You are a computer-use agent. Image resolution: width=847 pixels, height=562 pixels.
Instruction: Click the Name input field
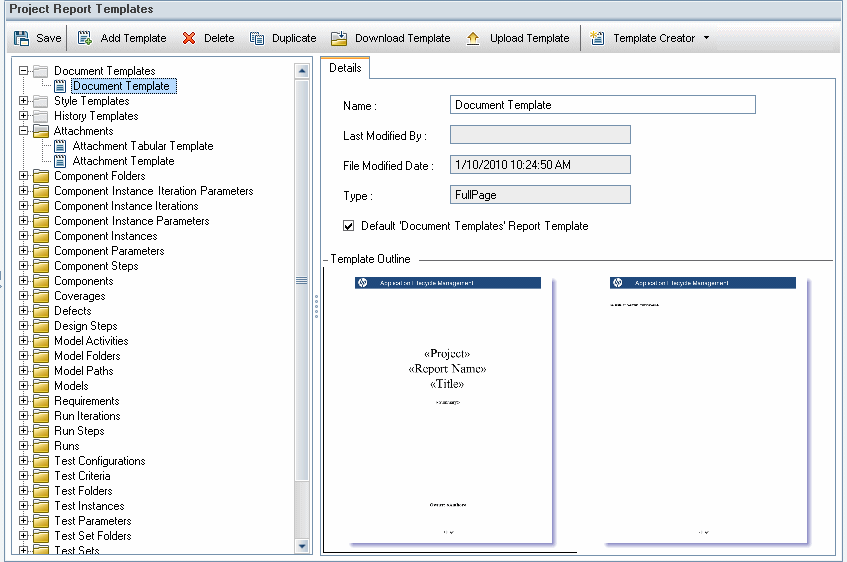tap(602, 105)
